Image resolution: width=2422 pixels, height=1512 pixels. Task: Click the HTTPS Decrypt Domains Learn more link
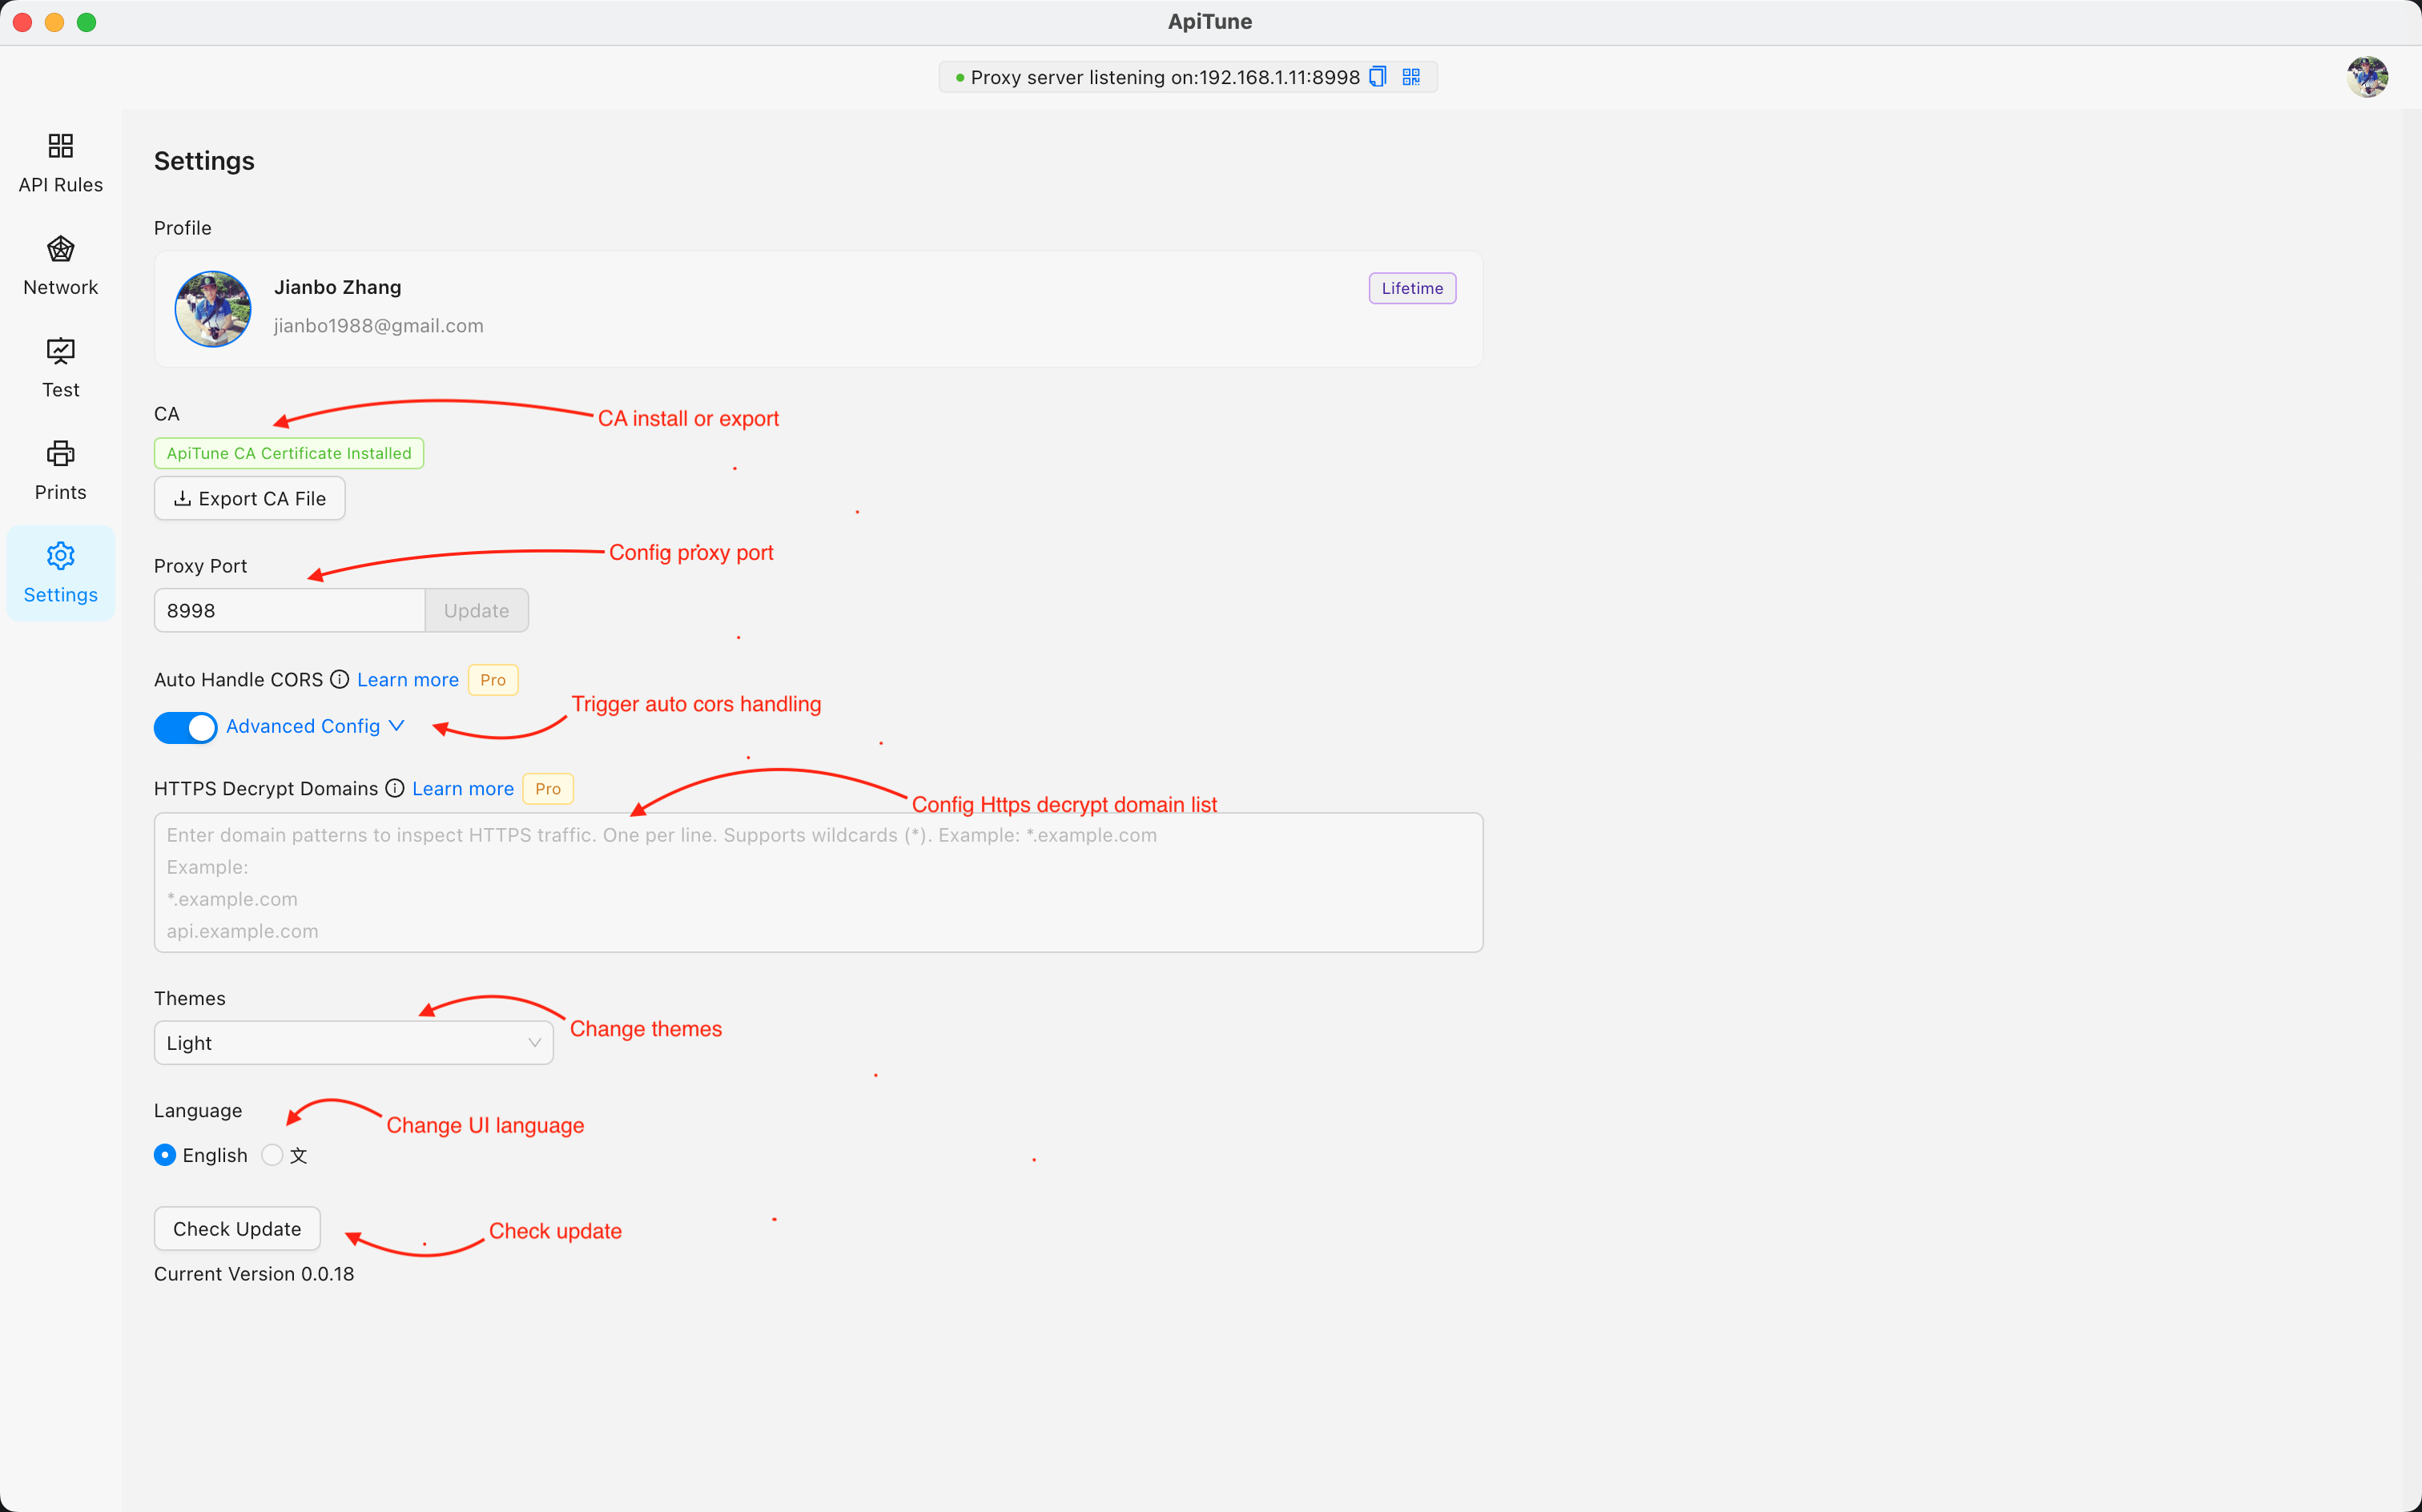point(461,789)
